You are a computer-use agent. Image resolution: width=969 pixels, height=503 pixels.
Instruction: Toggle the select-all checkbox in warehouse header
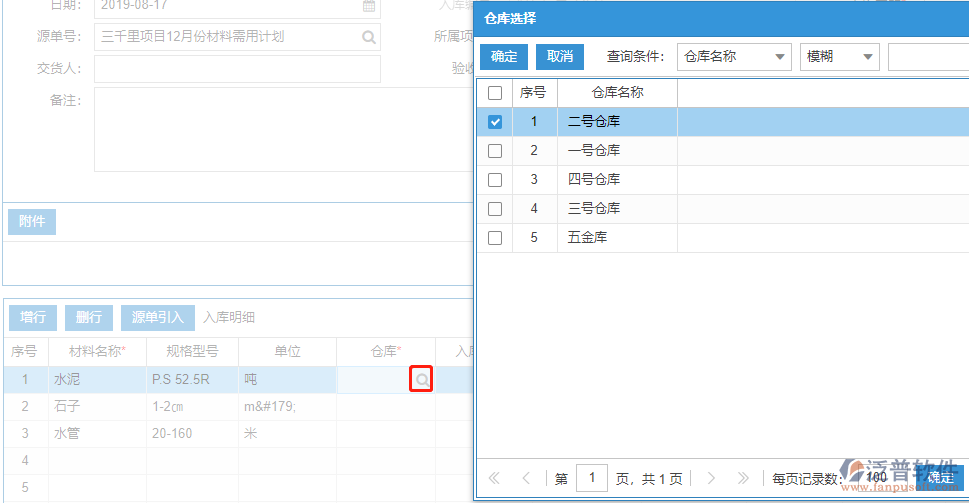click(x=494, y=93)
